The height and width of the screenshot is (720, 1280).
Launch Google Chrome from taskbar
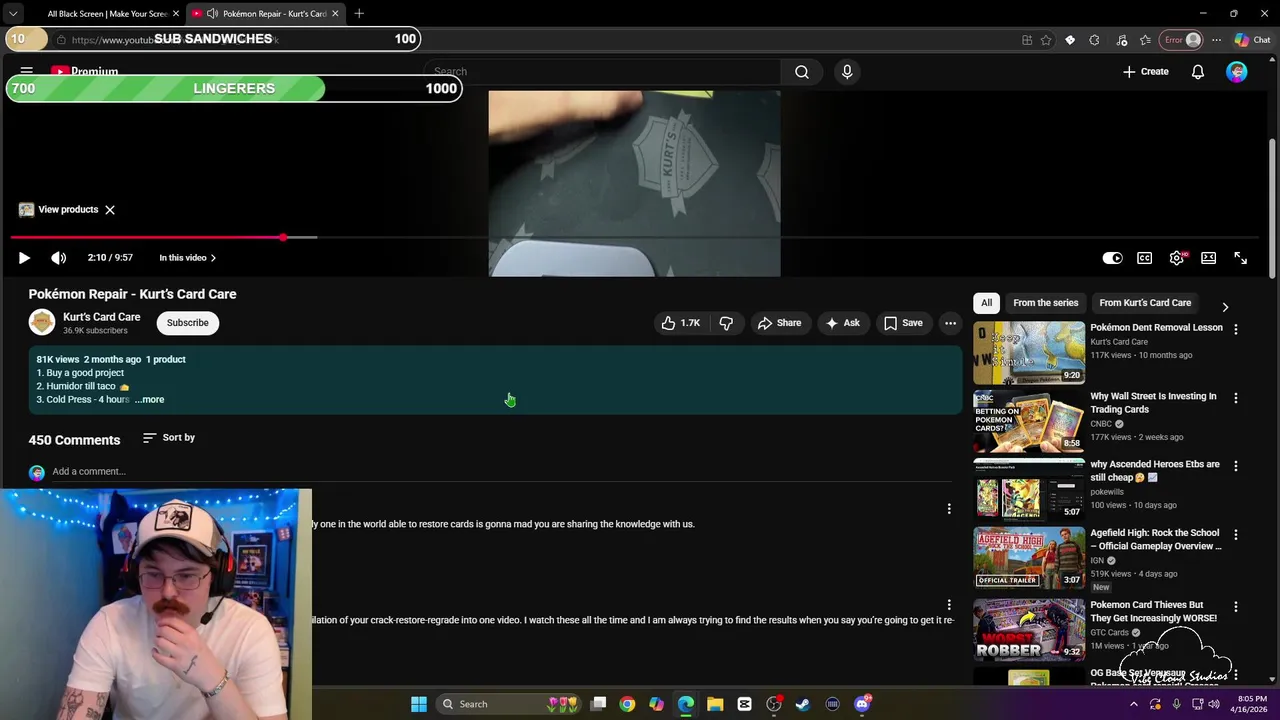pyautogui.click(x=627, y=704)
